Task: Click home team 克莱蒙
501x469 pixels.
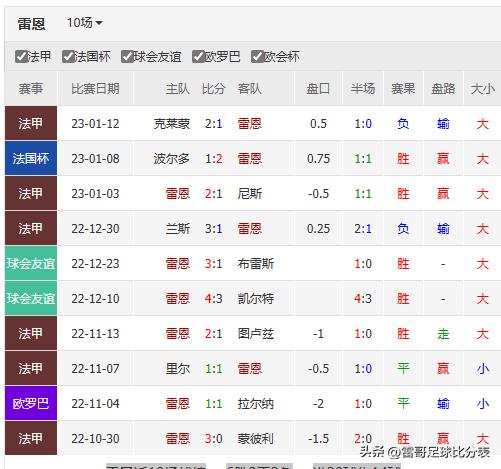Action: coord(172,124)
